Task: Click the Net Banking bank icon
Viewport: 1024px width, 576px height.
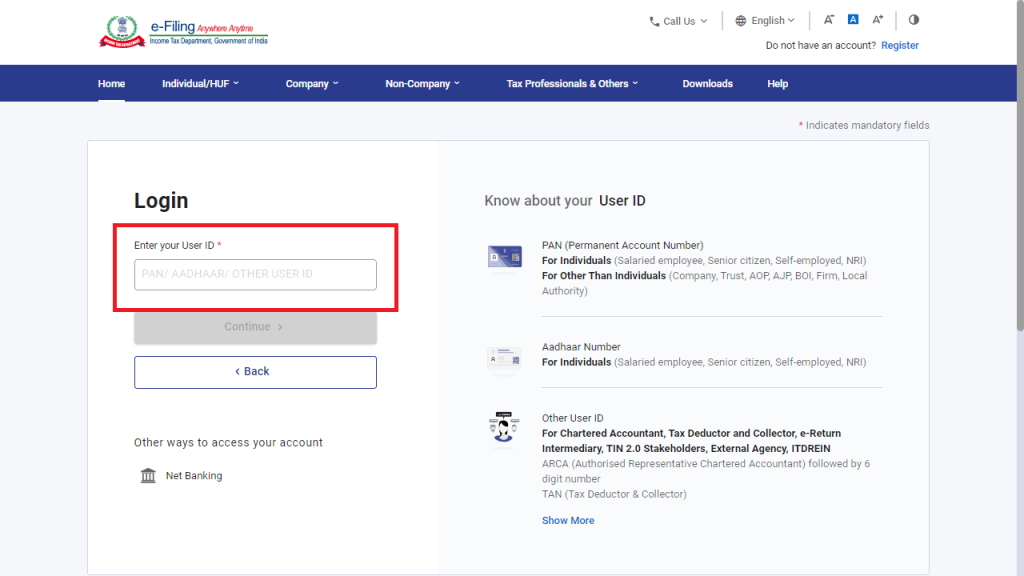Action: tap(146, 475)
